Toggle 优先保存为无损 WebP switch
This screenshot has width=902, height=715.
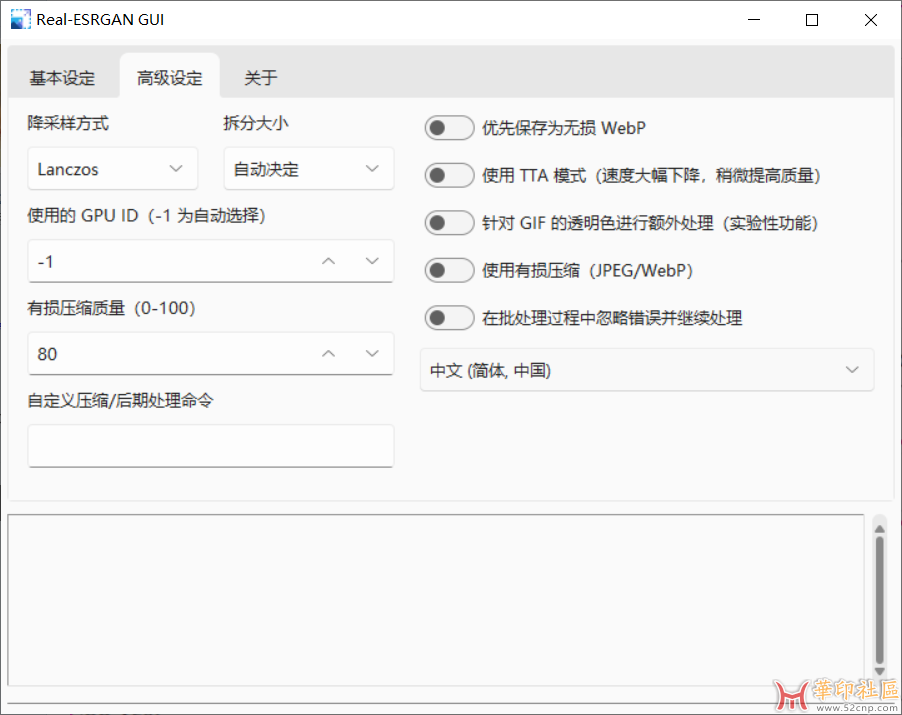point(449,128)
